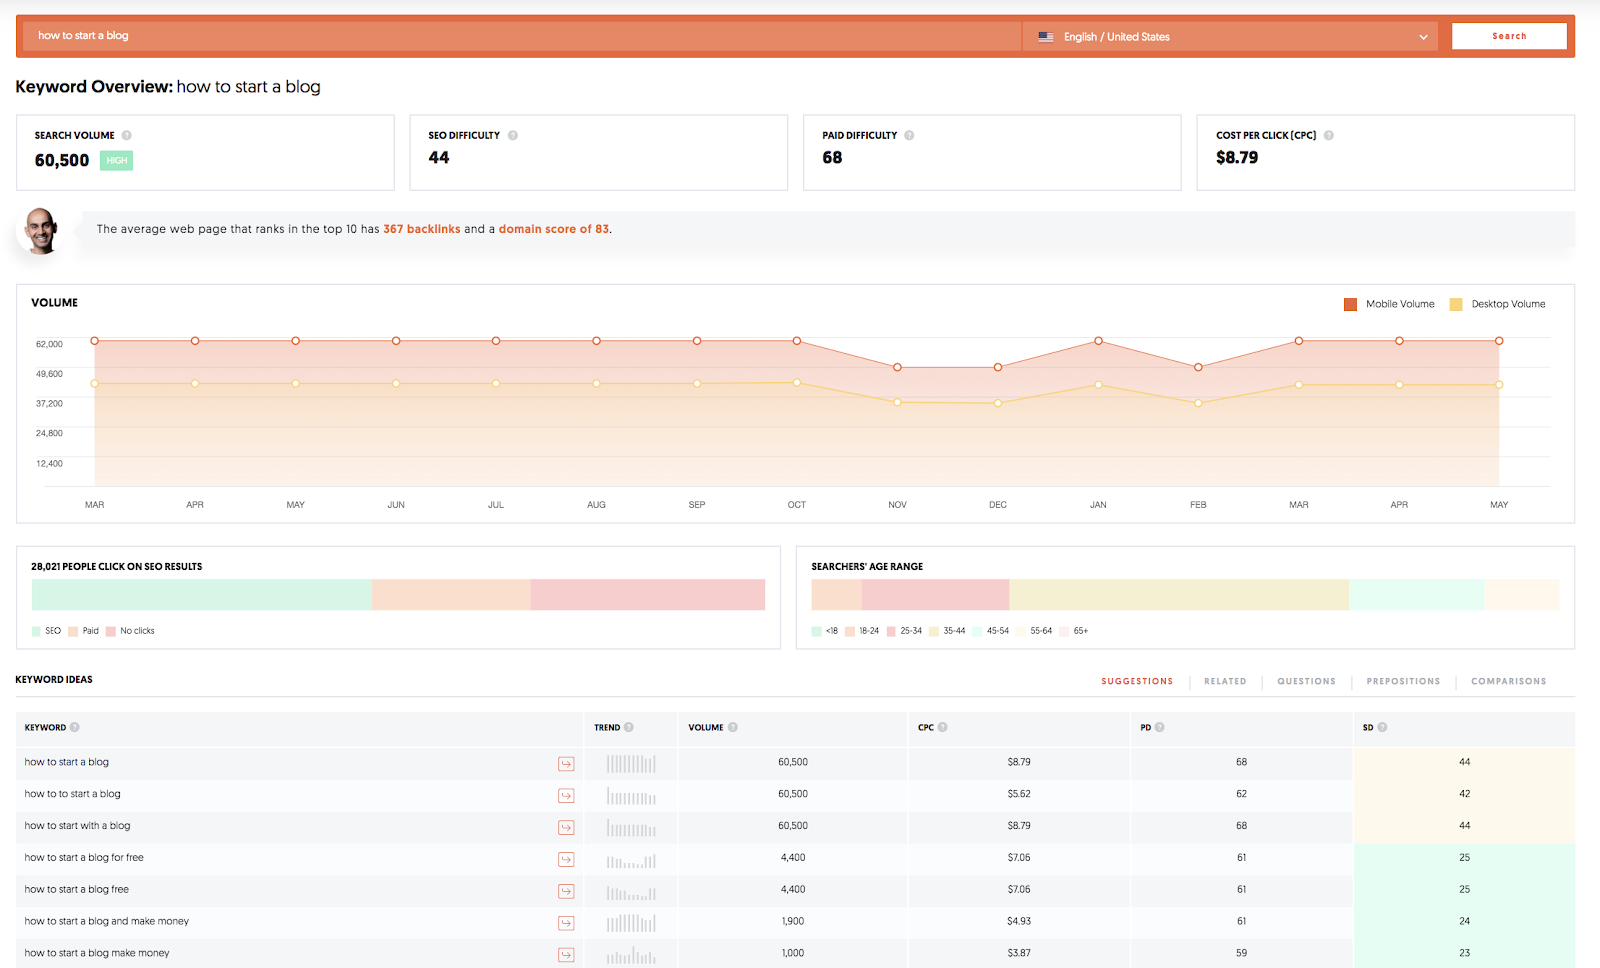
Task: Click the 35-44 age range legend swatch
Action: click(934, 631)
